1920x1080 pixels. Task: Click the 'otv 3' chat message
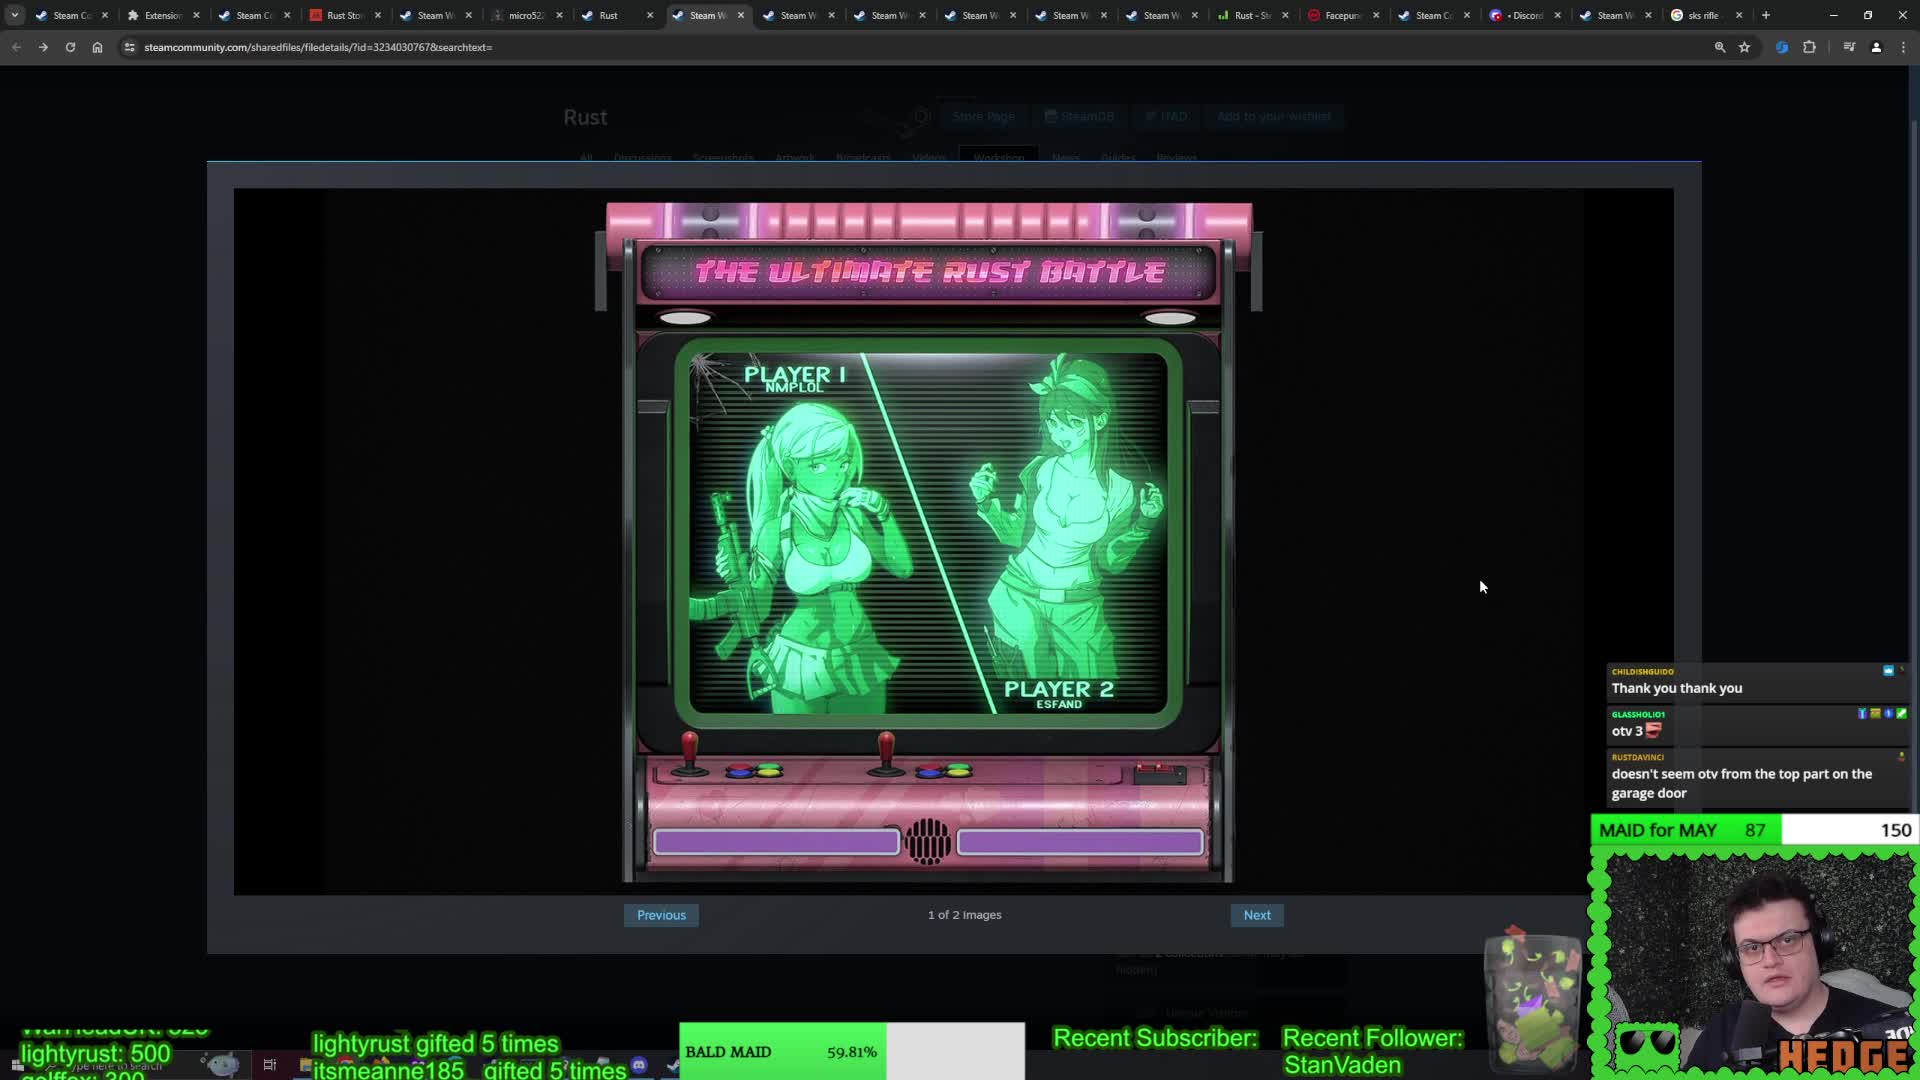pyautogui.click(x=1636, y=731)
